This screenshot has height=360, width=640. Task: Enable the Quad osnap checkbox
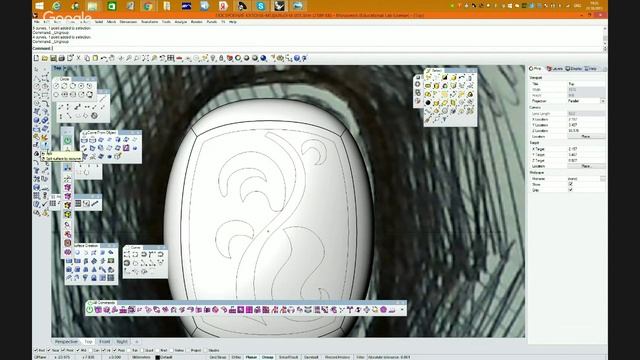(142, 350)
